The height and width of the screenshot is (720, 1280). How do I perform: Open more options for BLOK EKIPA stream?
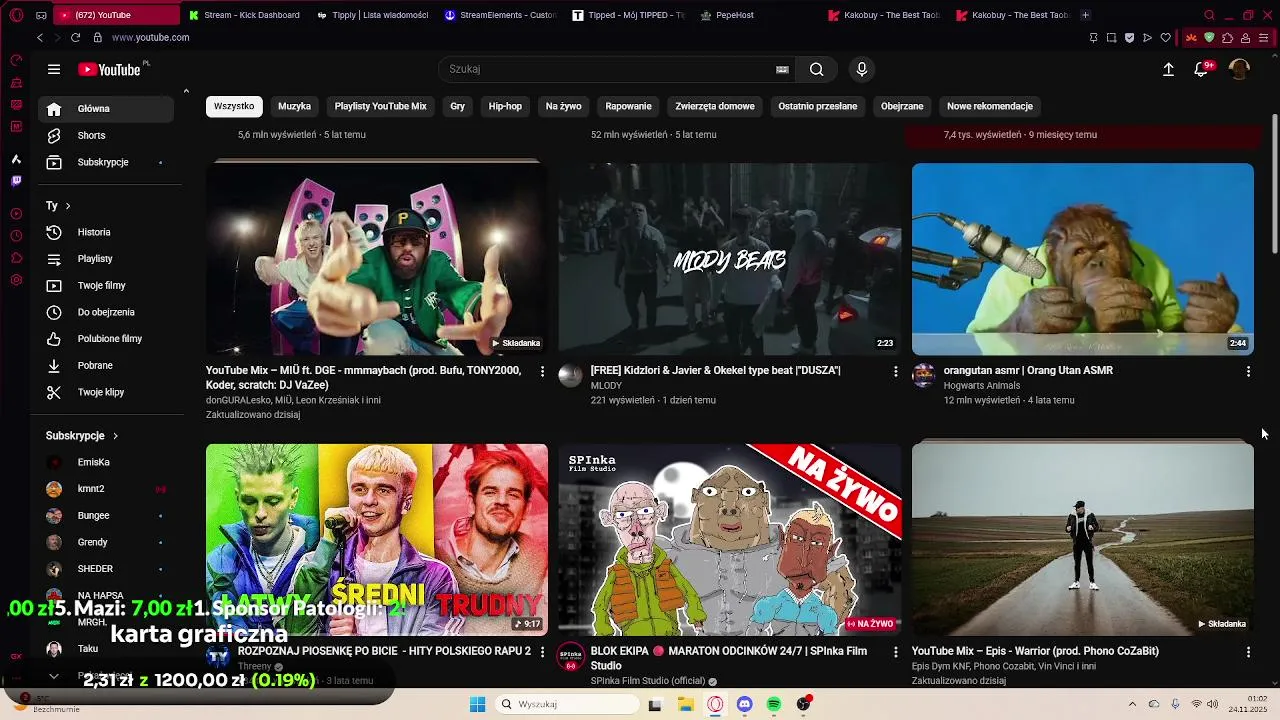pyautogui.click(x=895, y=652)
